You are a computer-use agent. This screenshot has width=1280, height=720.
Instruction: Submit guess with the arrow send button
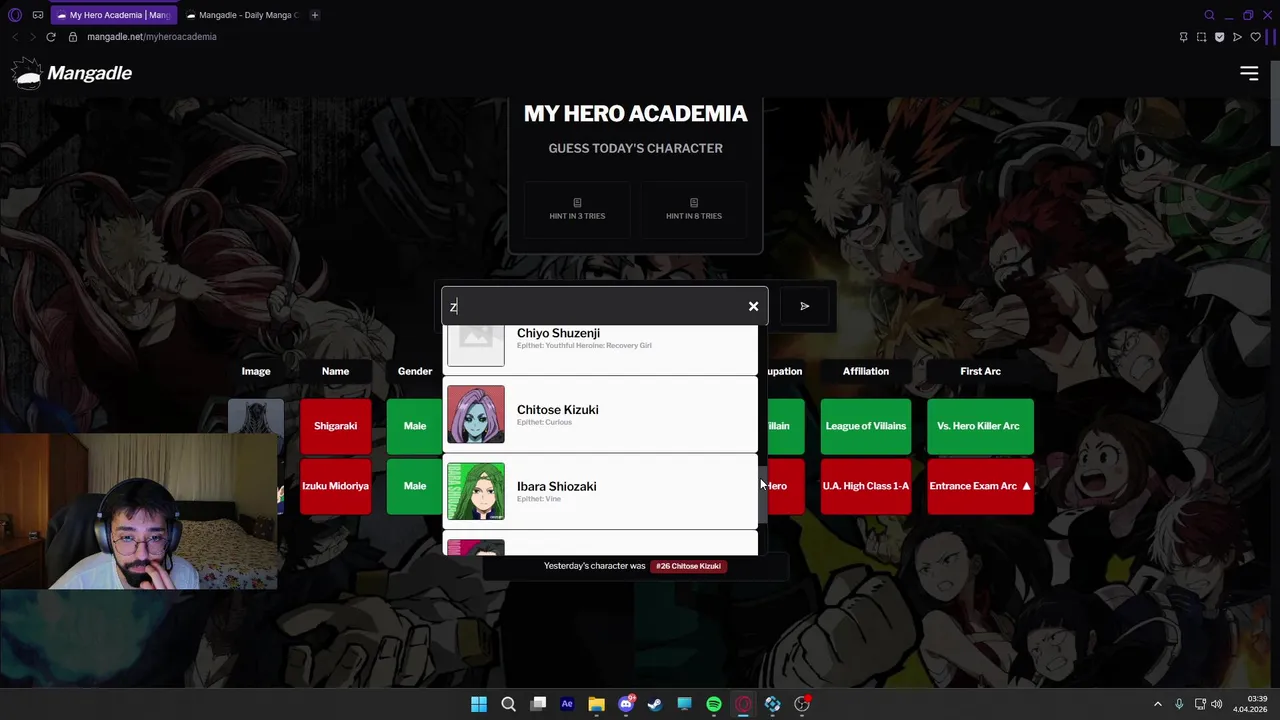pos(804,306)
